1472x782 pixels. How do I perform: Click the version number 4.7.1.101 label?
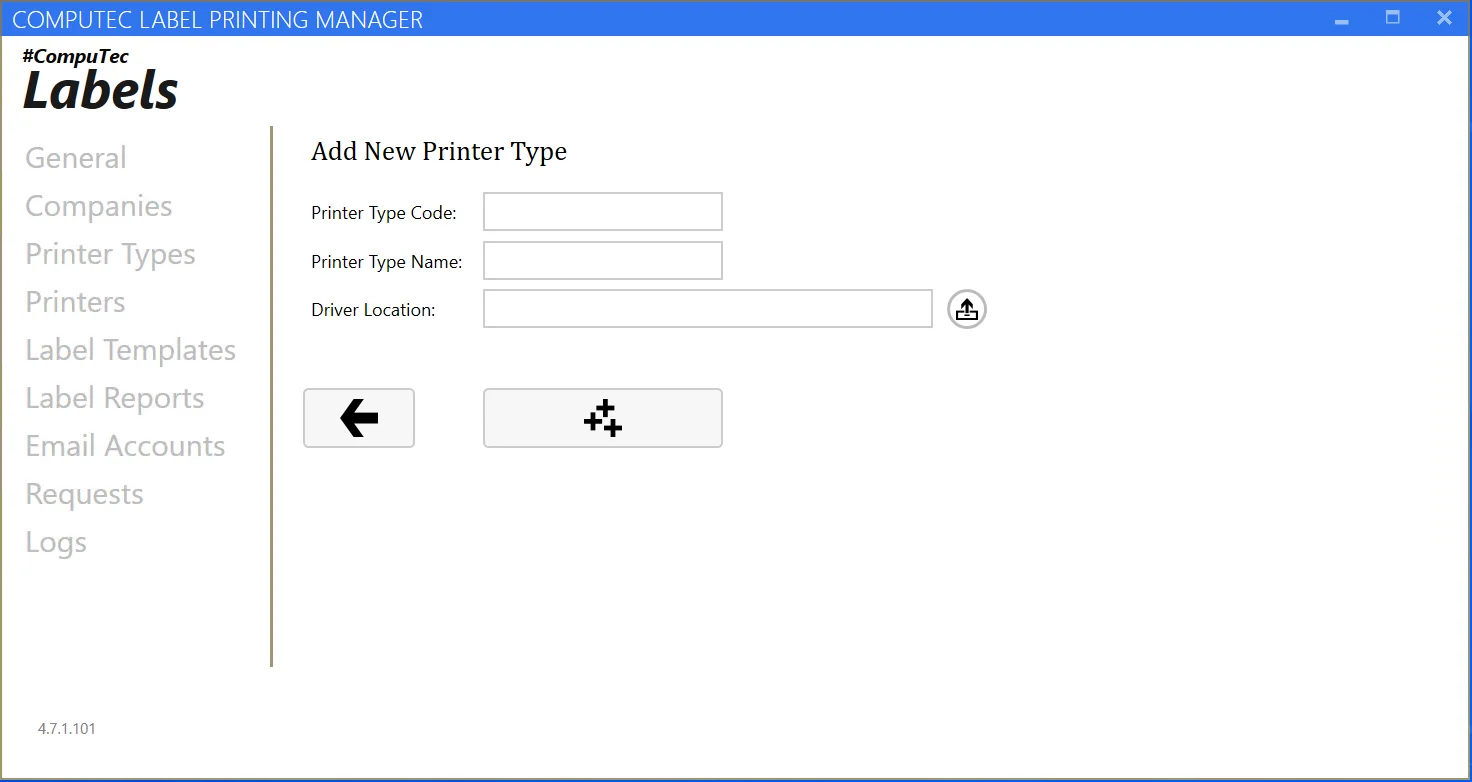pos(66,728)
